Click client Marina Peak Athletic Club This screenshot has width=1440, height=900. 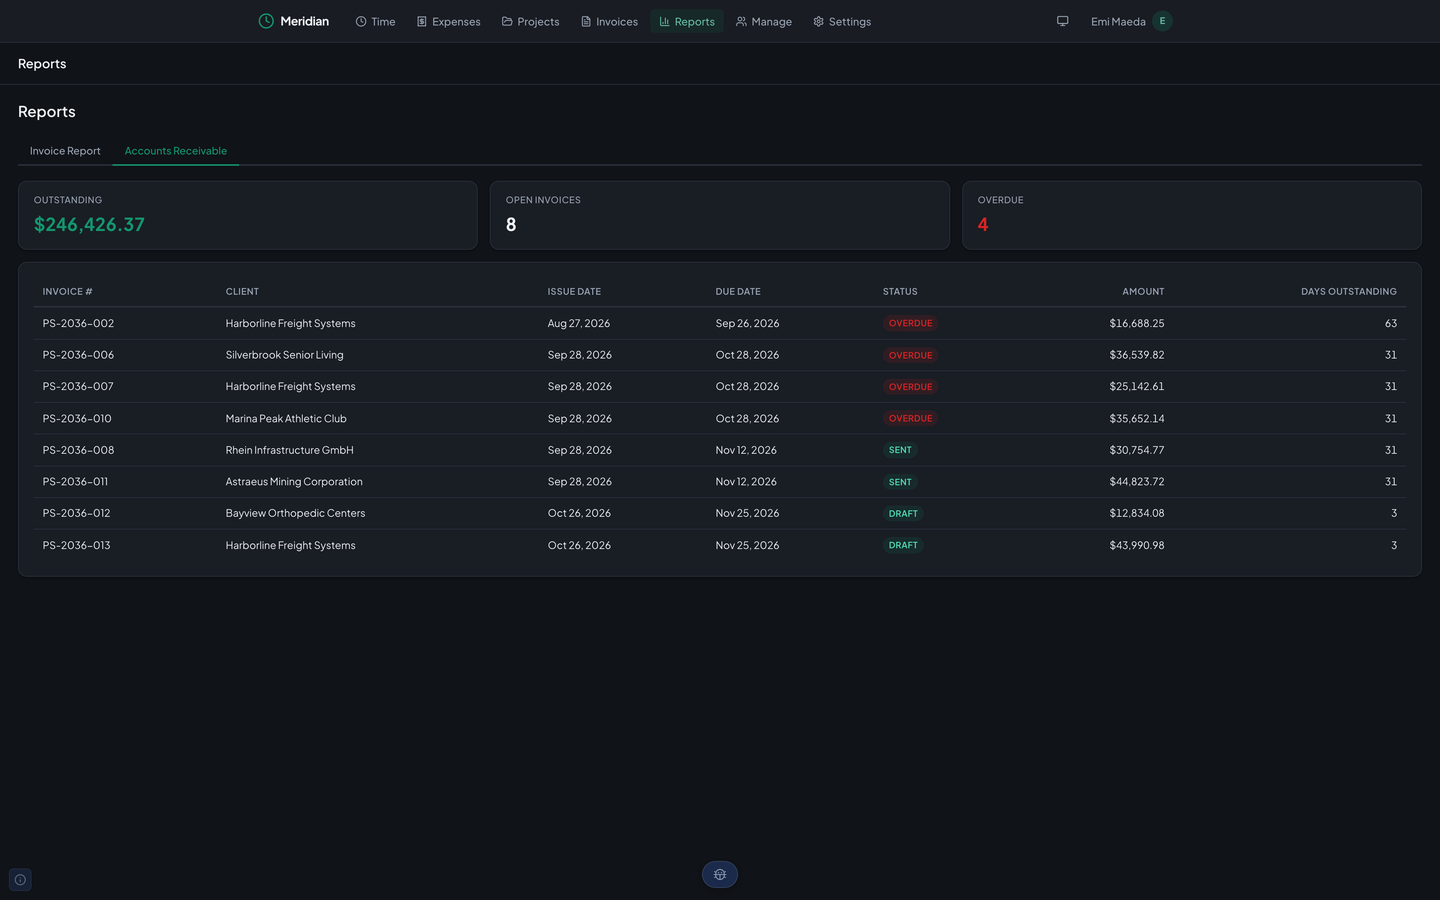point(286,418)
